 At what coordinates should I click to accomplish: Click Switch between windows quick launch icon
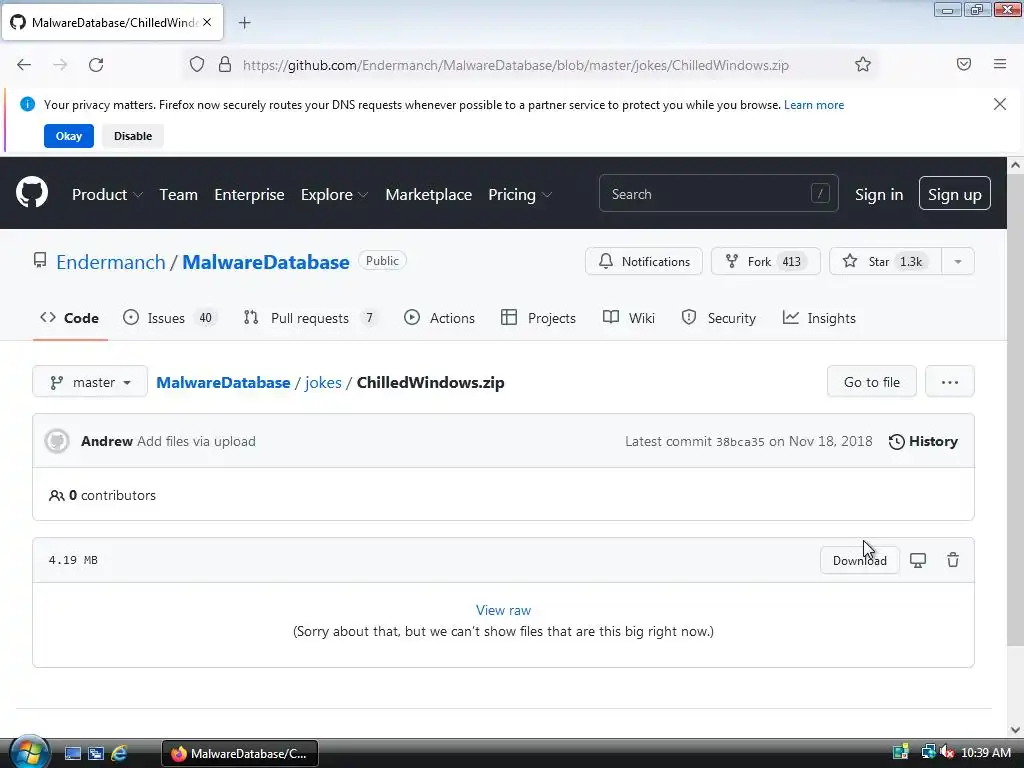pyautogui.click(x=96, y=754)
